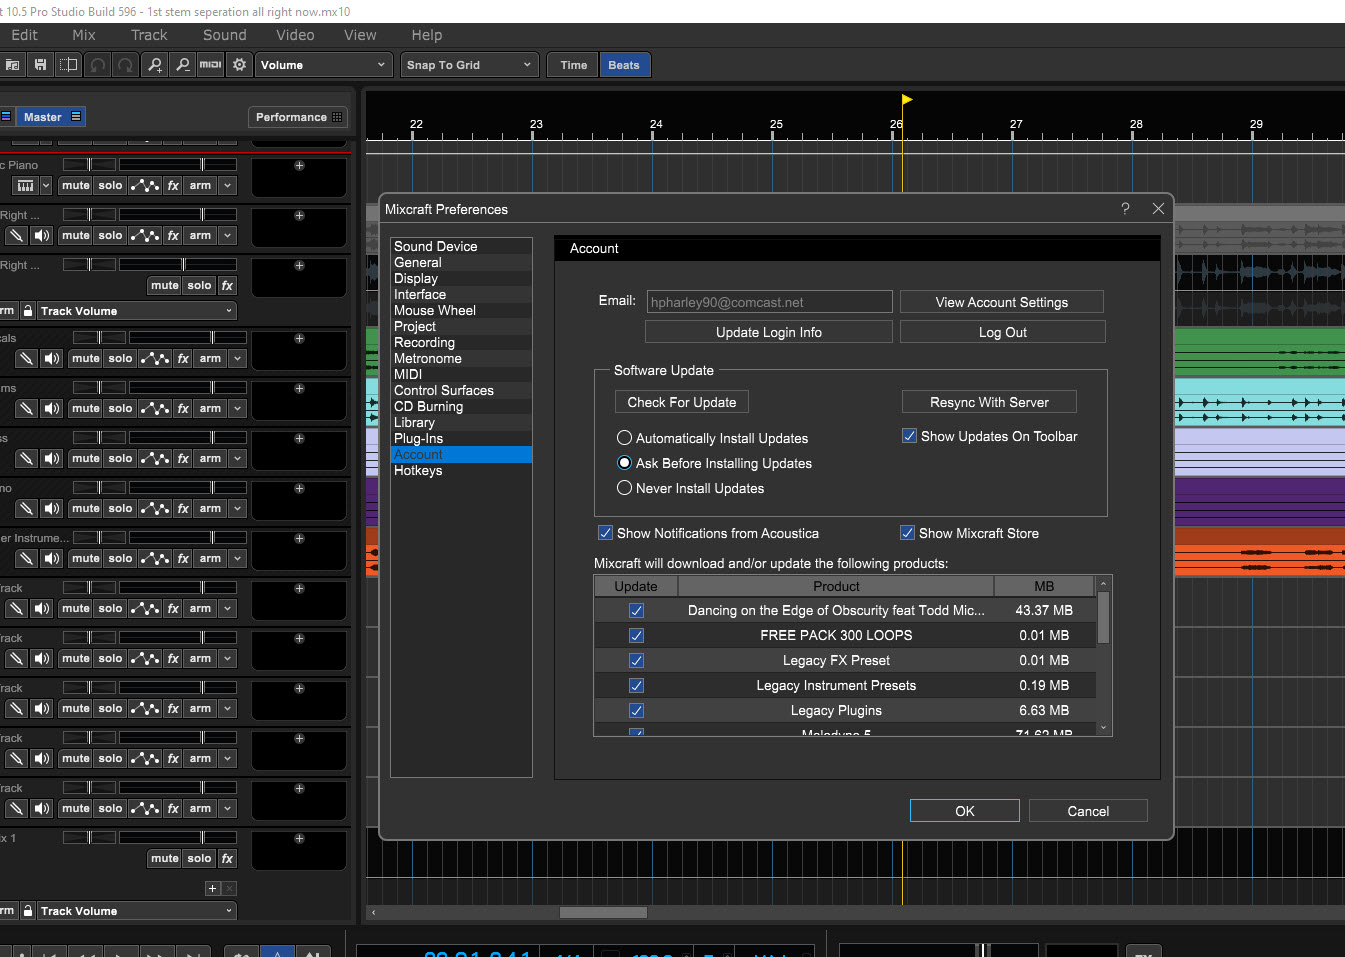Click Check For Update button
This screenshot has width=1345, height=957.
point(682,402)
